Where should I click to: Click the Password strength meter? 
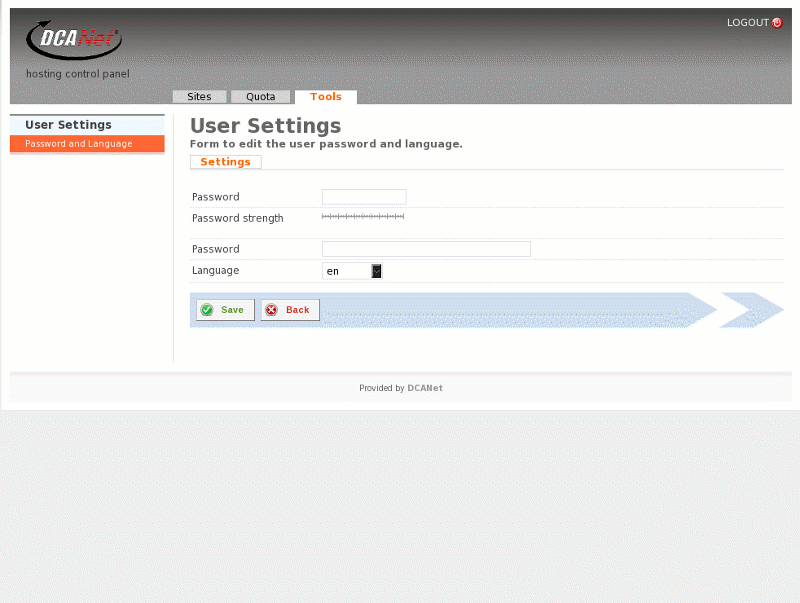click(x=363, y=216)
